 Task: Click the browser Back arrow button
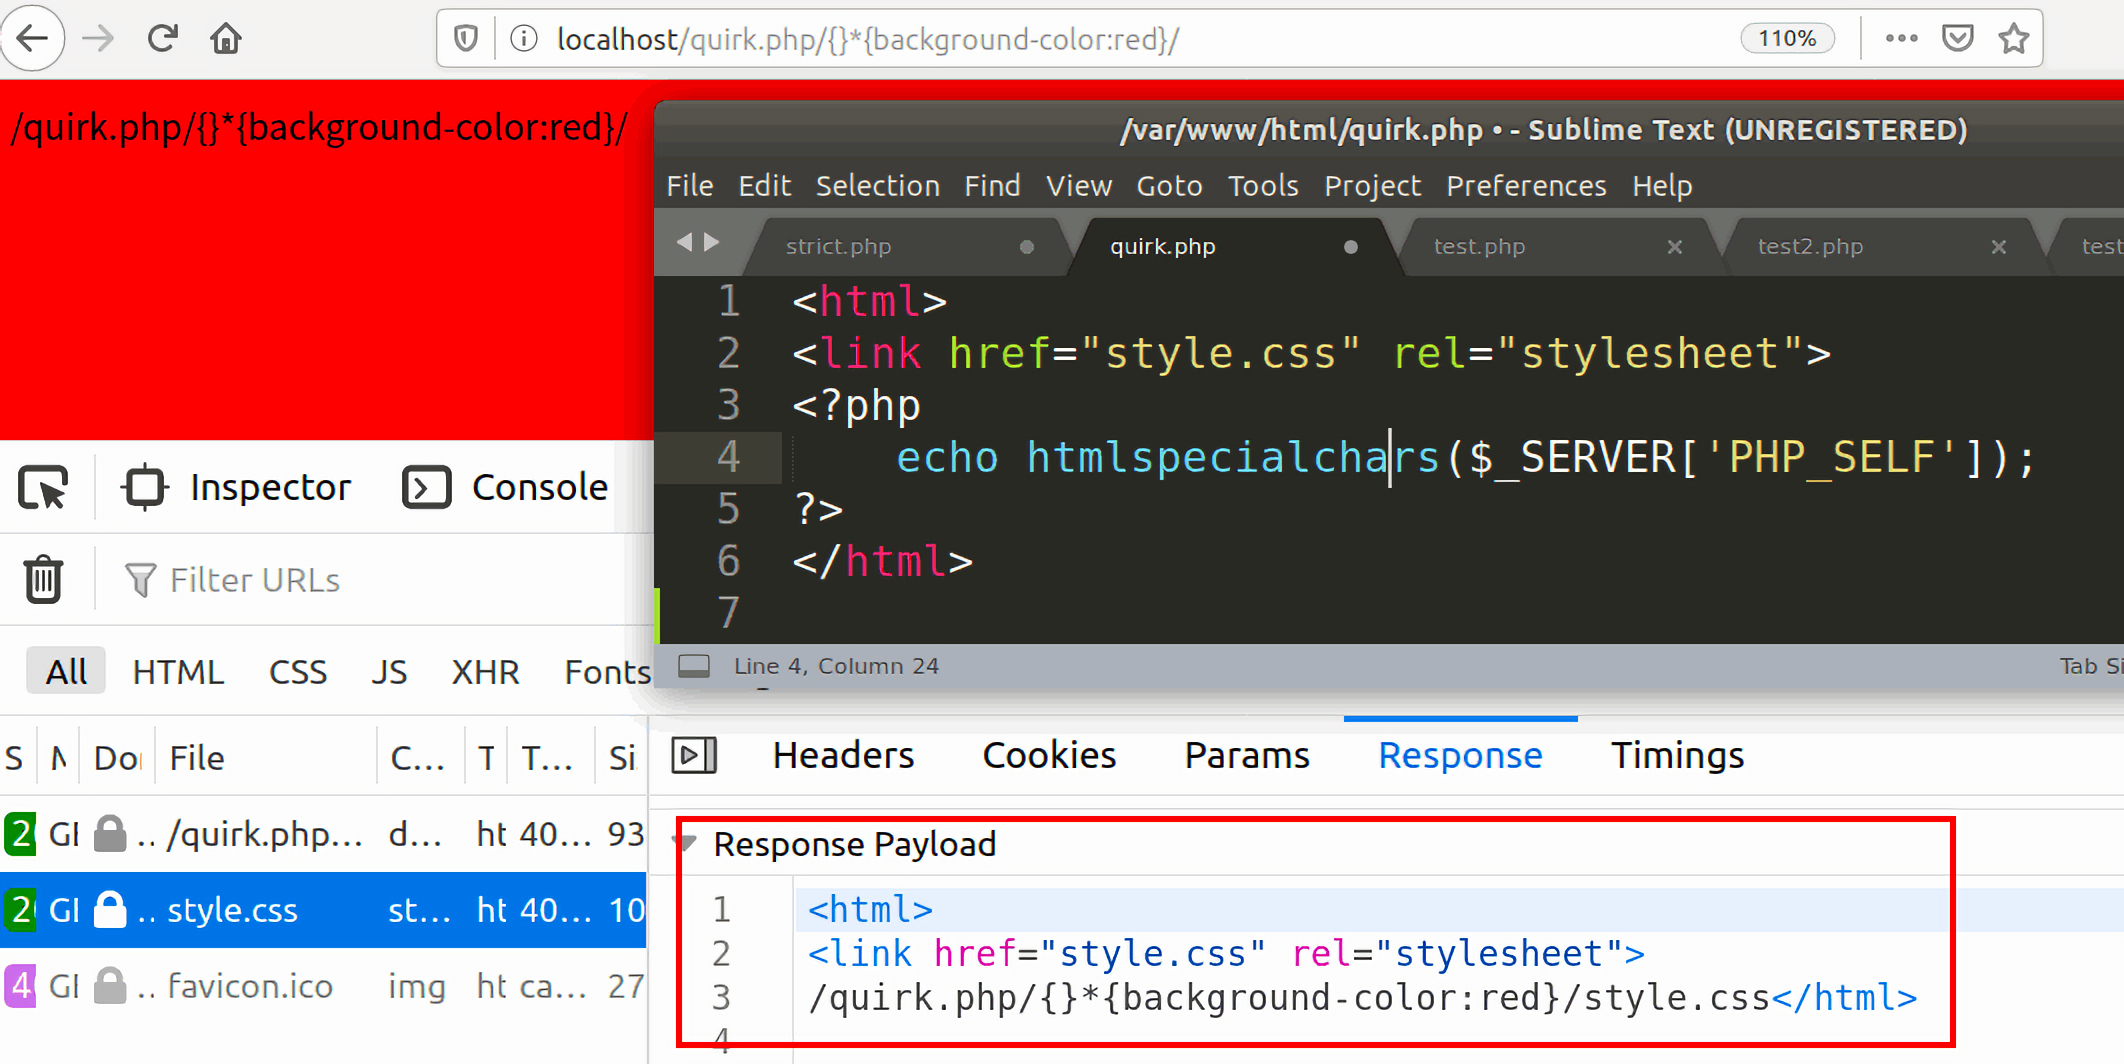tap(33, 39)
